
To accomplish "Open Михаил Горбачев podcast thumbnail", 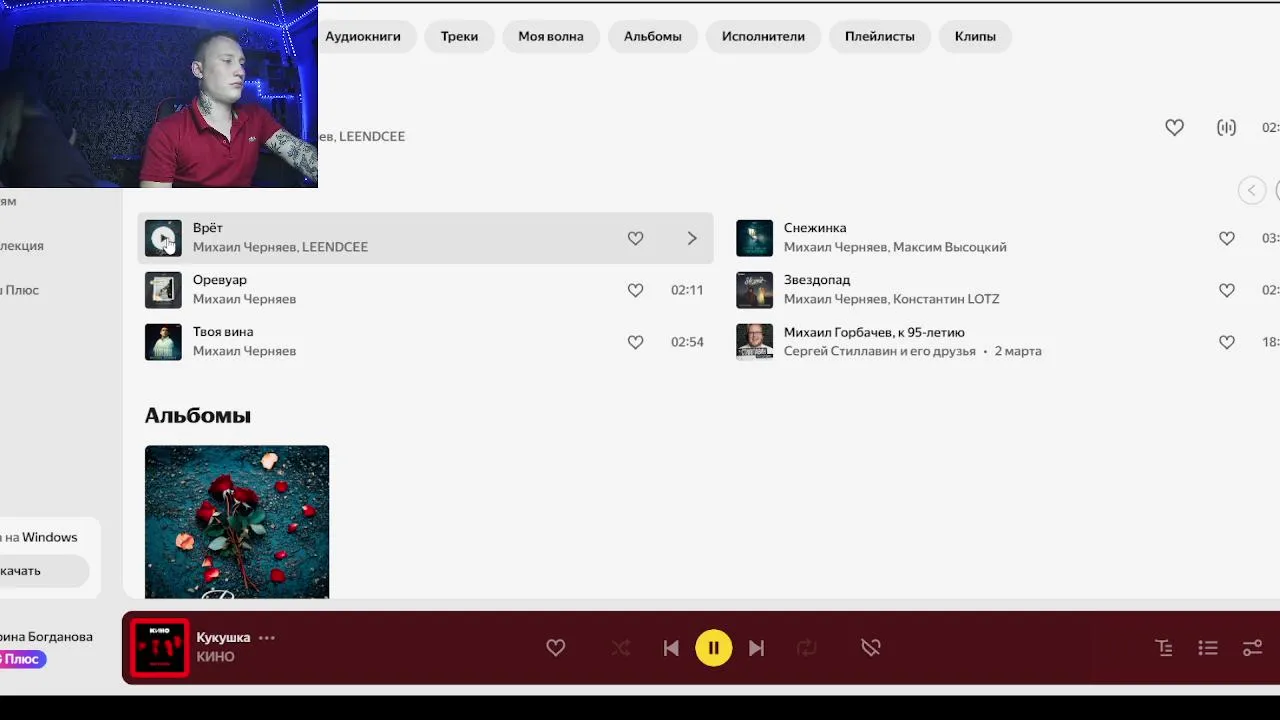I will [x=755, y=342].
